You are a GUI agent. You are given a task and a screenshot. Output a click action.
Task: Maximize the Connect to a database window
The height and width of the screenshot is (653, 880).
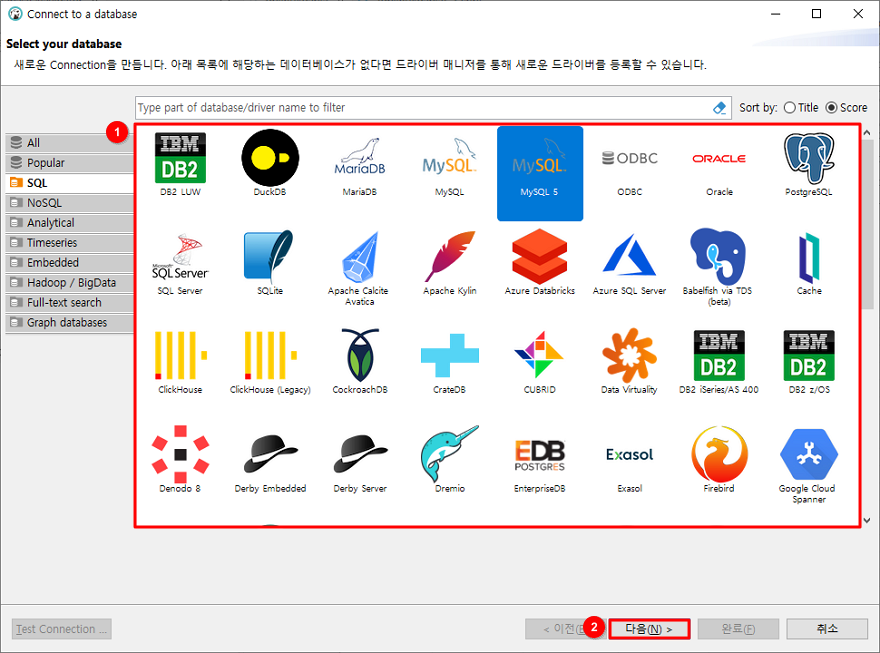(817, 14)
